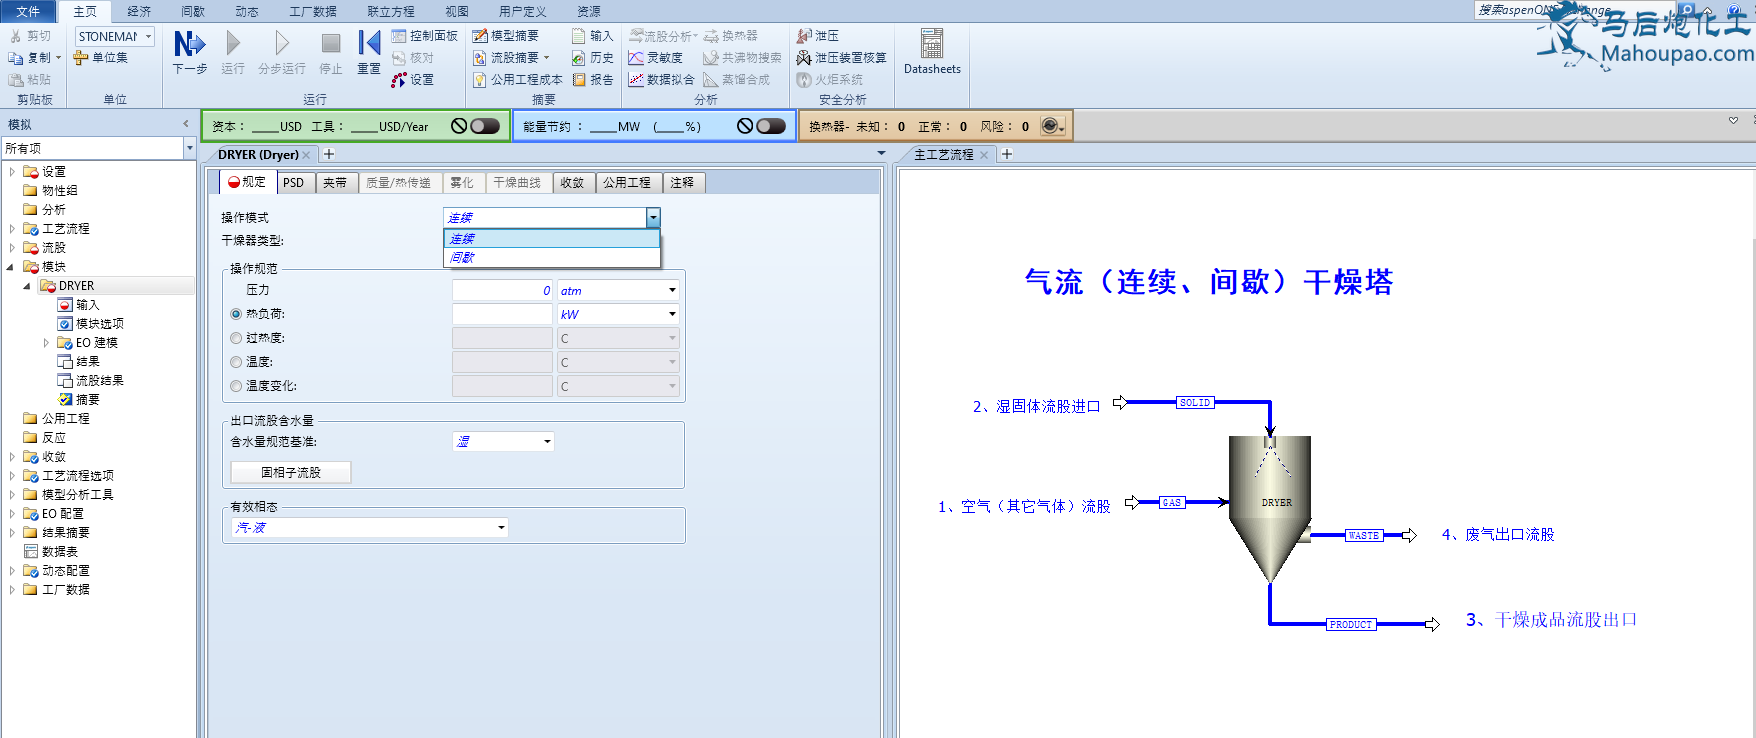1756x738 pixels.
Task: Open Sensitivity (灵敏度) analysis
Action: 656,58
